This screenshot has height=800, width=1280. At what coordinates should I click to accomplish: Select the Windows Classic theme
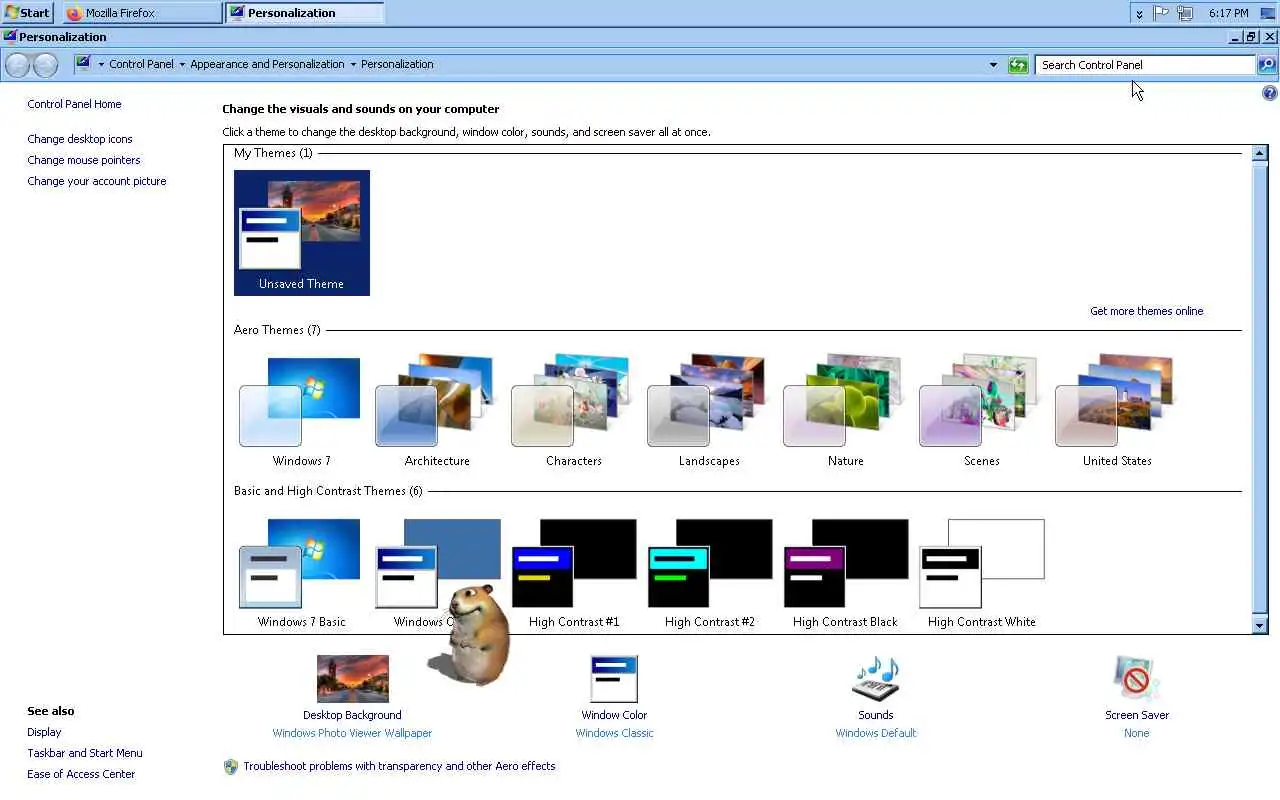tap(437, 573)
